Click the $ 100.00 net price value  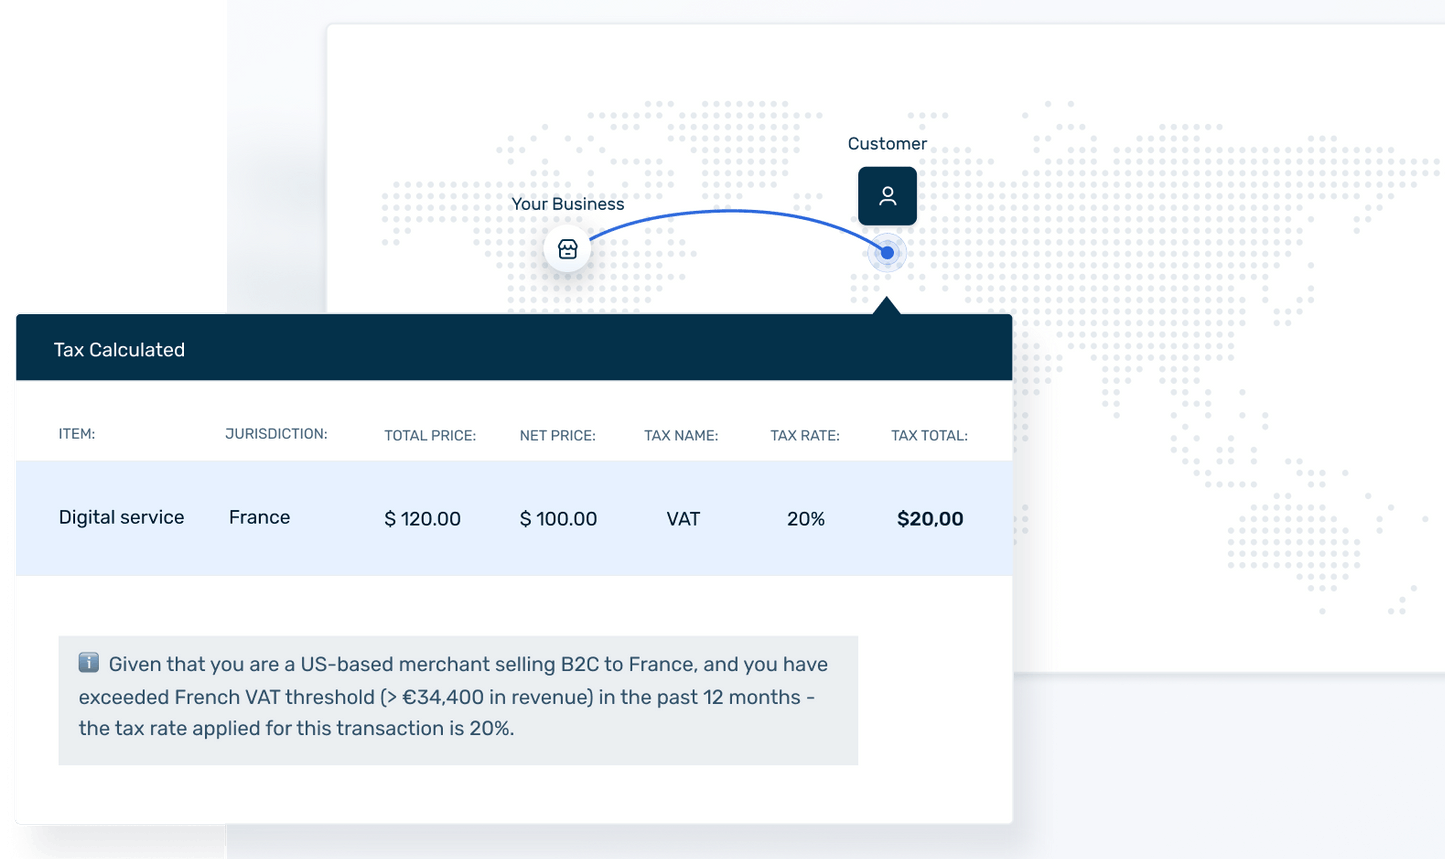[558, 519]
